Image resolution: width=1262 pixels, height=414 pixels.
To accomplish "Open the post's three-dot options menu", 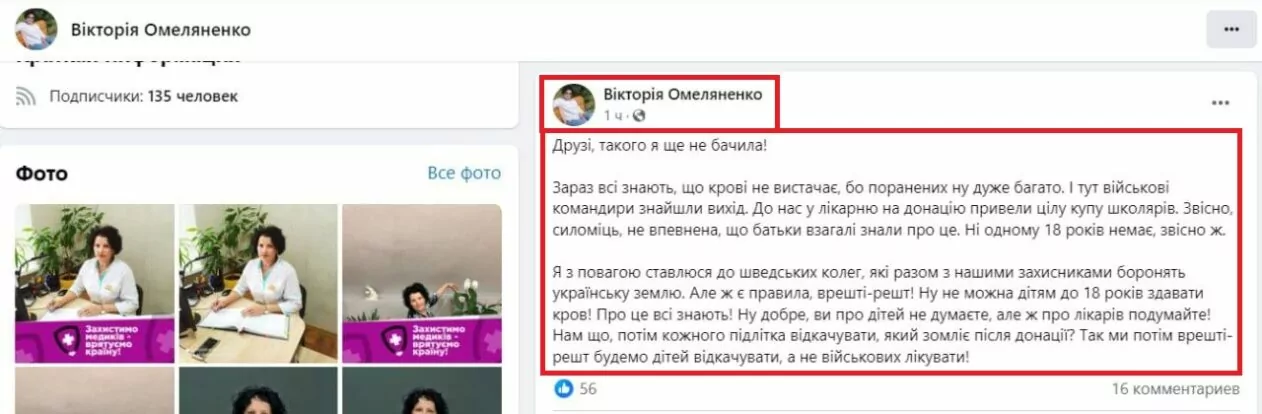I will click(1220, 103).
